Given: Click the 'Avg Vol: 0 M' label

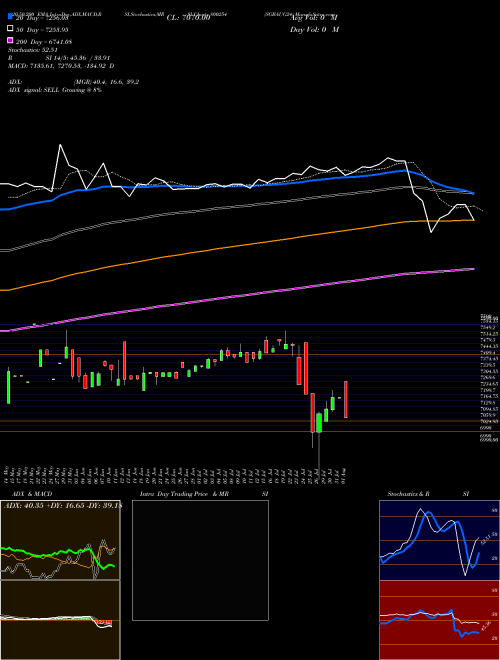Looking at the screenshot, I should point(314,18).
